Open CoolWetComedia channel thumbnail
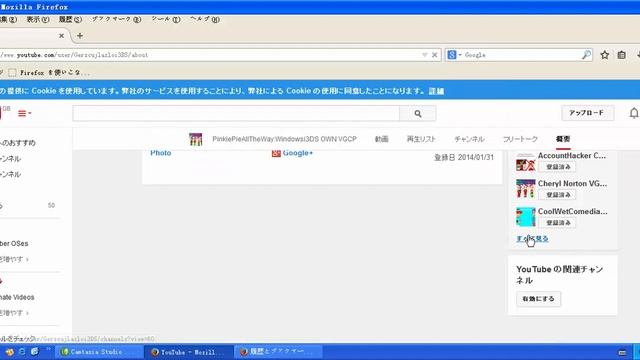 pyautogui.click(x=525, y=217)
